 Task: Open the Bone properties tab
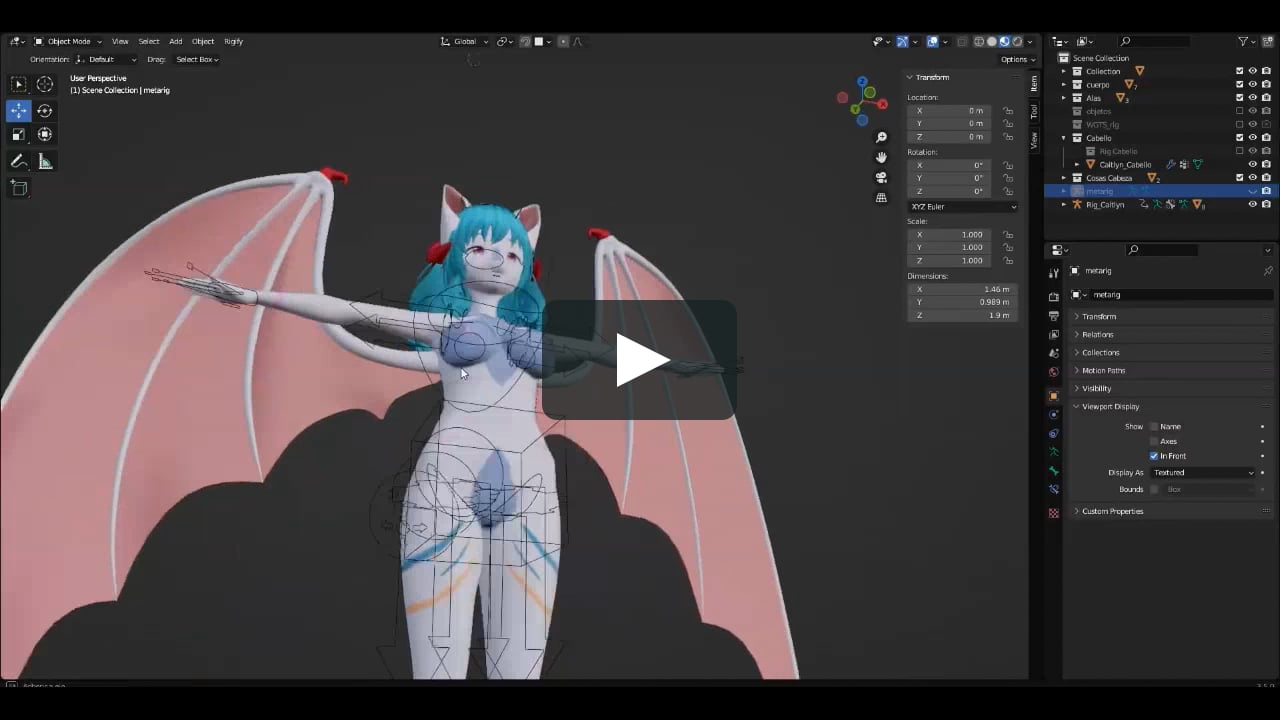click(x=1053, y=470)
